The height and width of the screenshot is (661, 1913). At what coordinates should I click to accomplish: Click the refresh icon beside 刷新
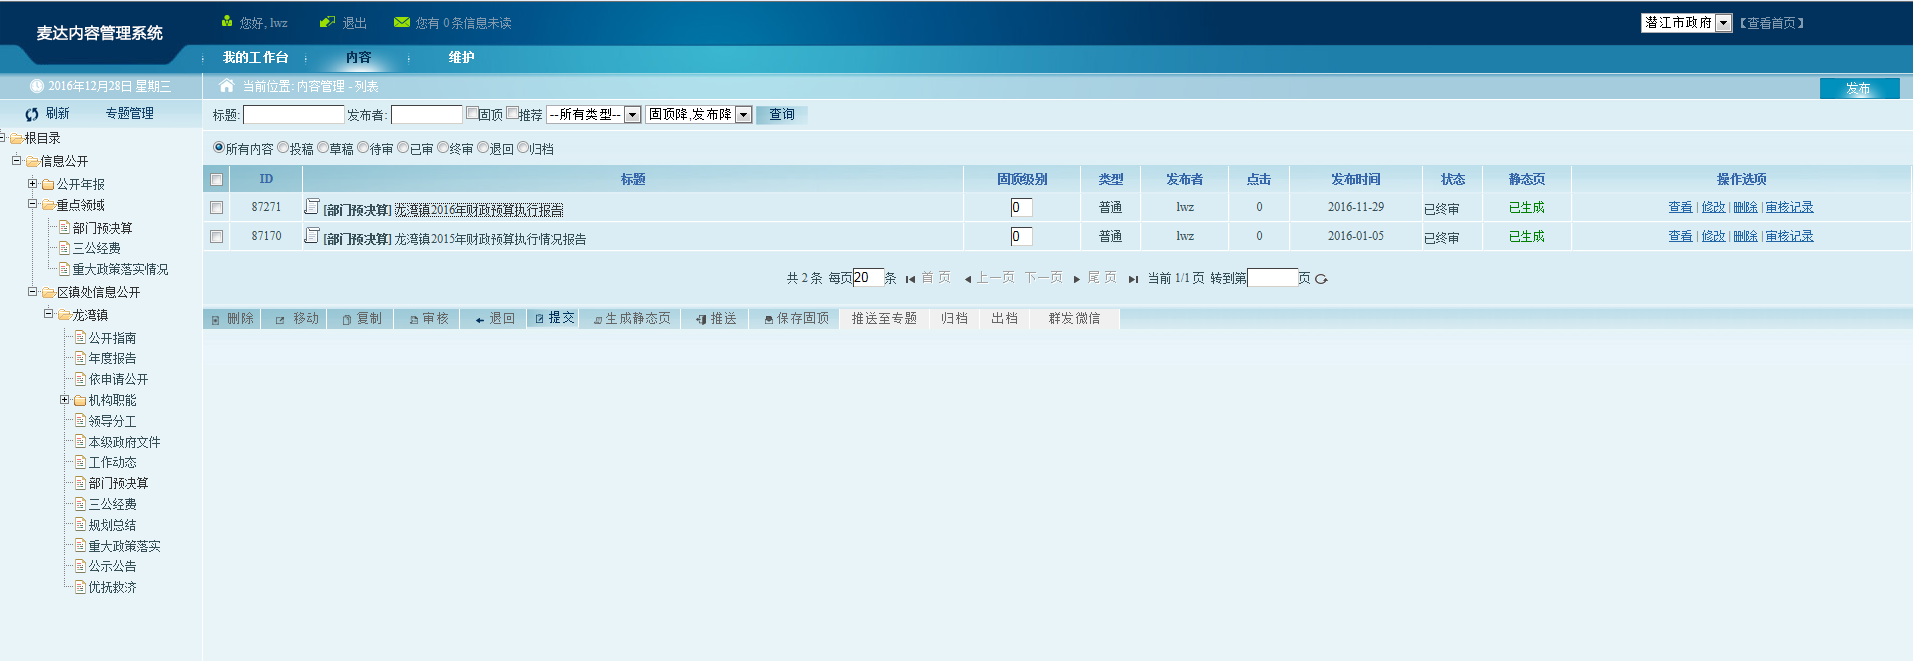(32, 114)
